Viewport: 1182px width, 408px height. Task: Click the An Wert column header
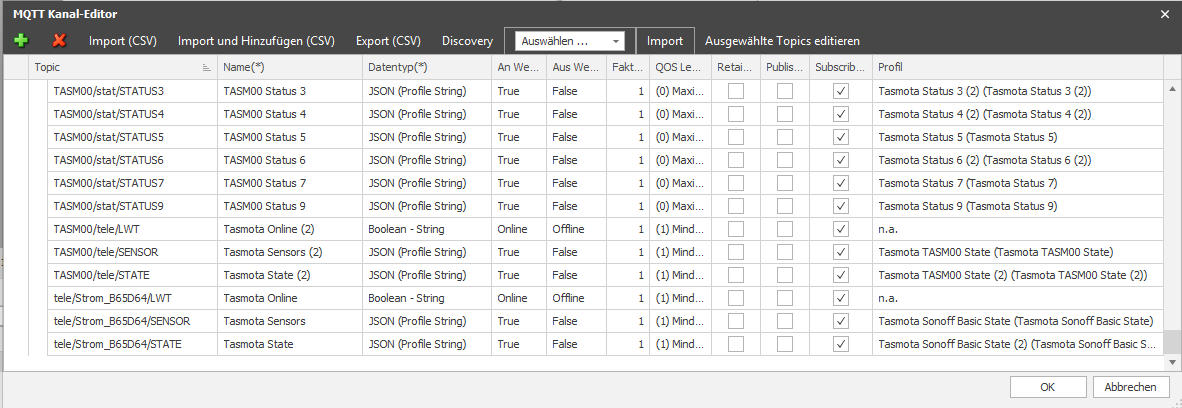(519, 67)
